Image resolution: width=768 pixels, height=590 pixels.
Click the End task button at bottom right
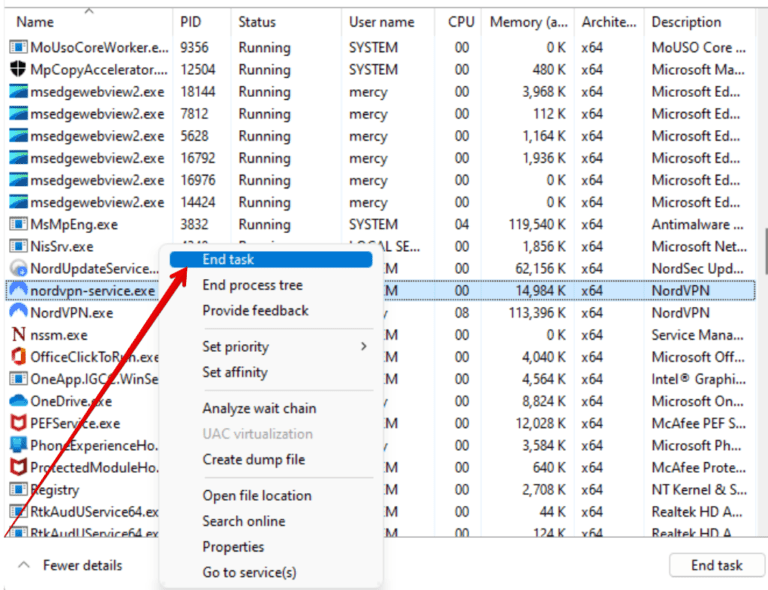[717, 565]
